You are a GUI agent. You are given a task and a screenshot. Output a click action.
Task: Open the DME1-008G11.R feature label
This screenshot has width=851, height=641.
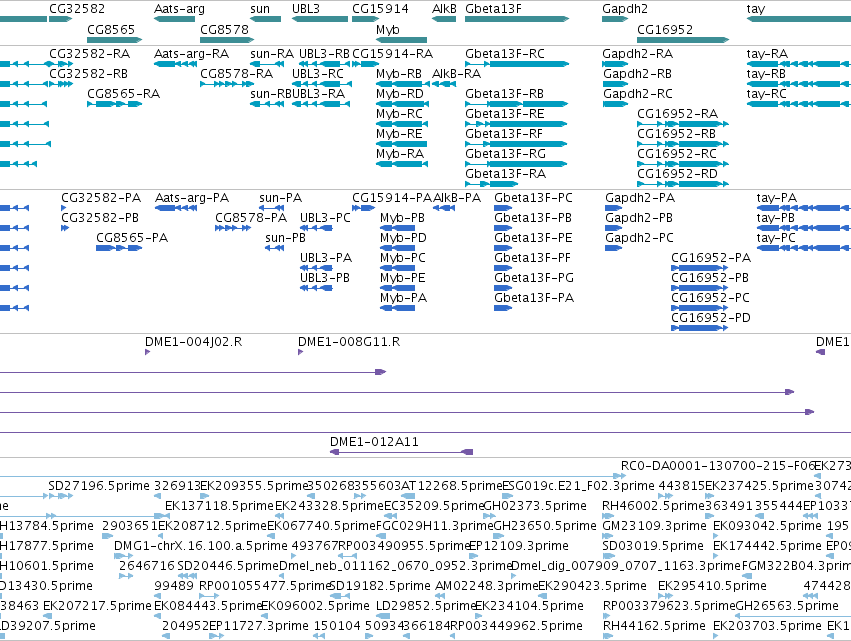(349, 342)
